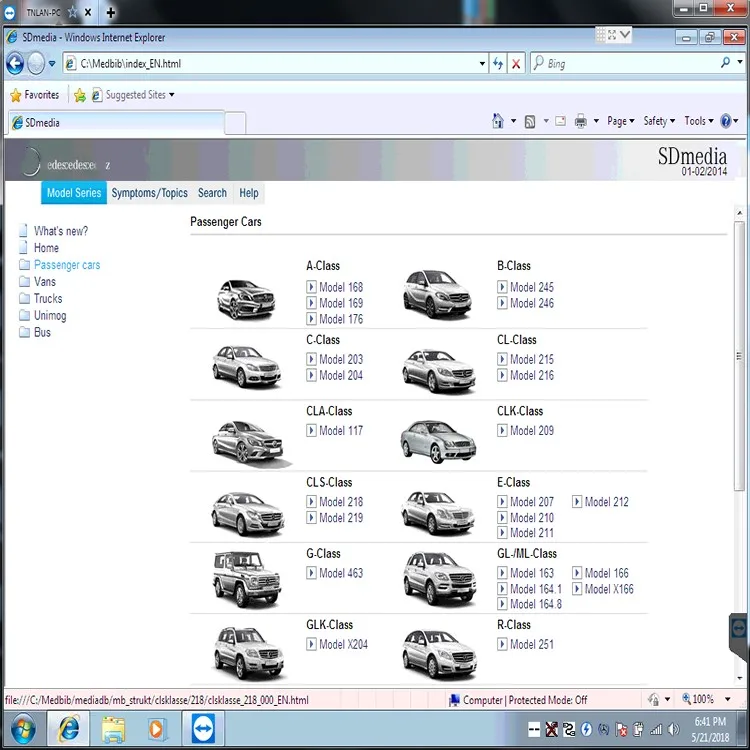Open the Model 164.8 link
The image size is (750, 750).
point(535,604)
